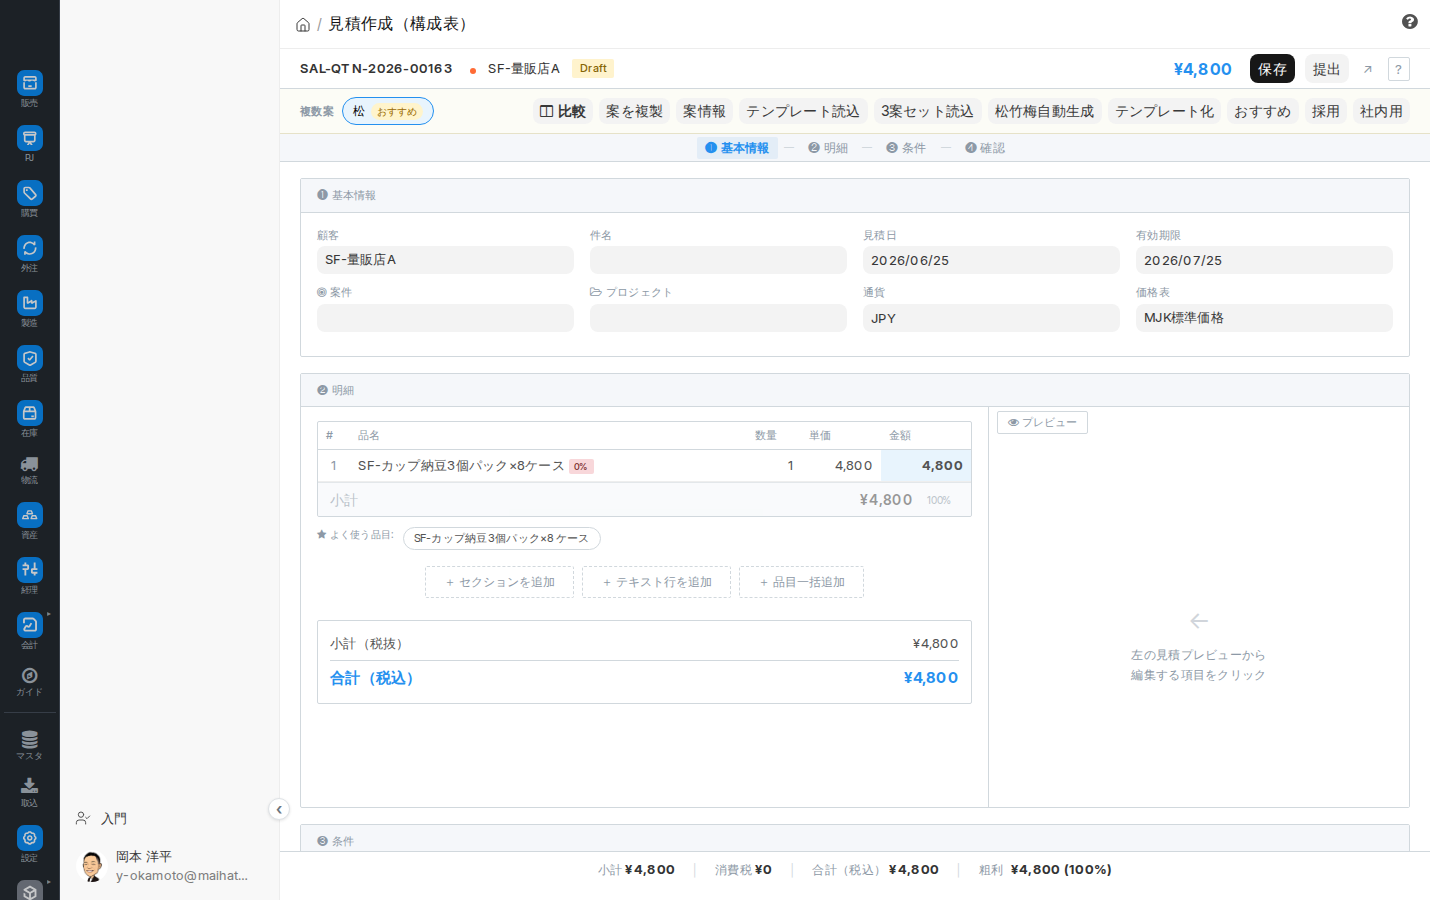Image resolution: width=1440 pixels, height=900 pixels.
Task: Go to home via the house breadcrumb icon
Action: 303,25
